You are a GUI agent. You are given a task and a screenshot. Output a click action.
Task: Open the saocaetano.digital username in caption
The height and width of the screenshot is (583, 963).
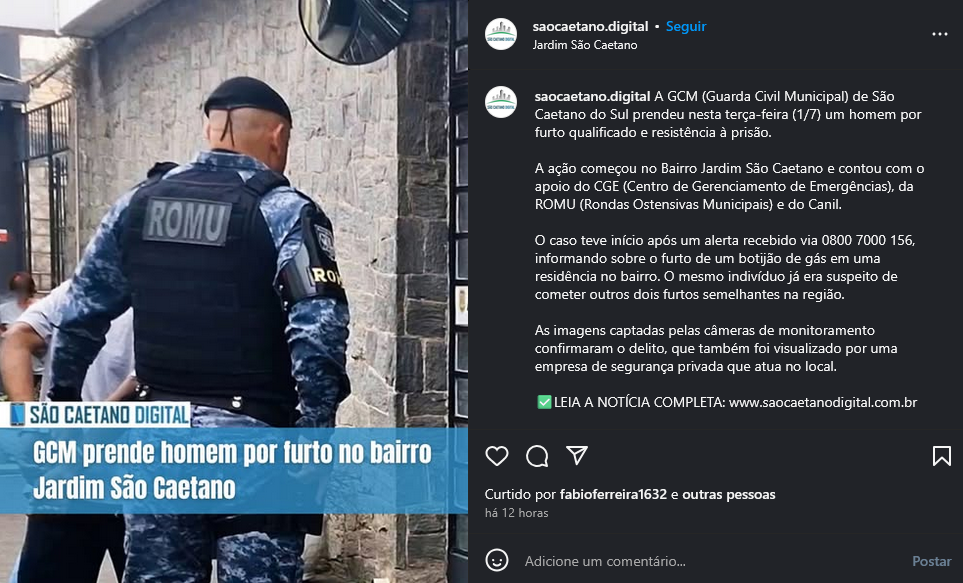pyautogui.click(x=592, y=96)
